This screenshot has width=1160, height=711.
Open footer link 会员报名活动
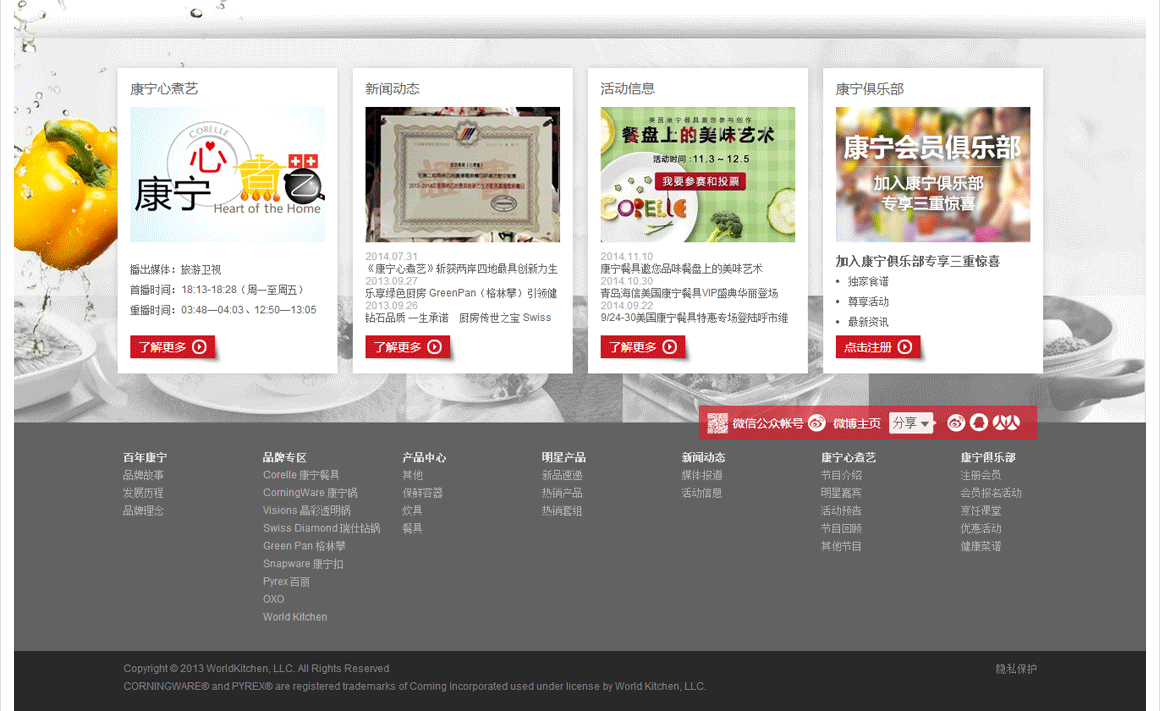coord(991,493)
